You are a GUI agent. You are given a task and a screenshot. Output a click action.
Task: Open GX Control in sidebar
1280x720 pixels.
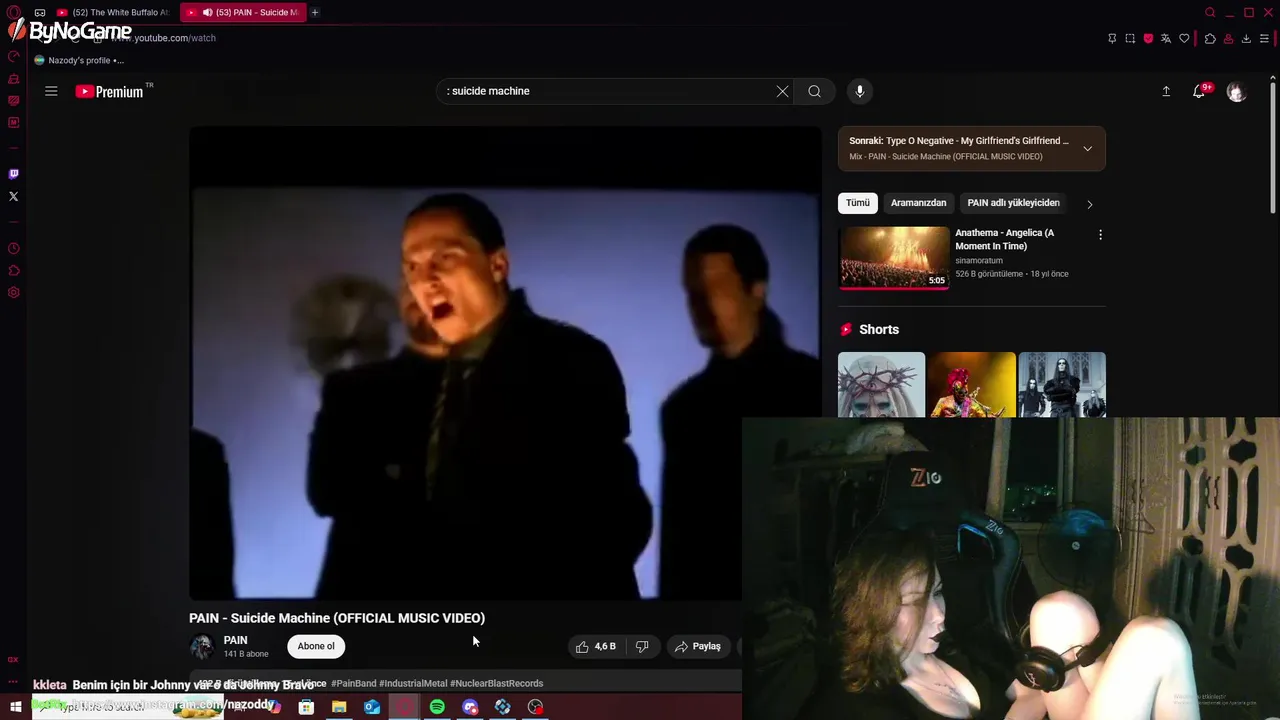click(x=13, y=56)
